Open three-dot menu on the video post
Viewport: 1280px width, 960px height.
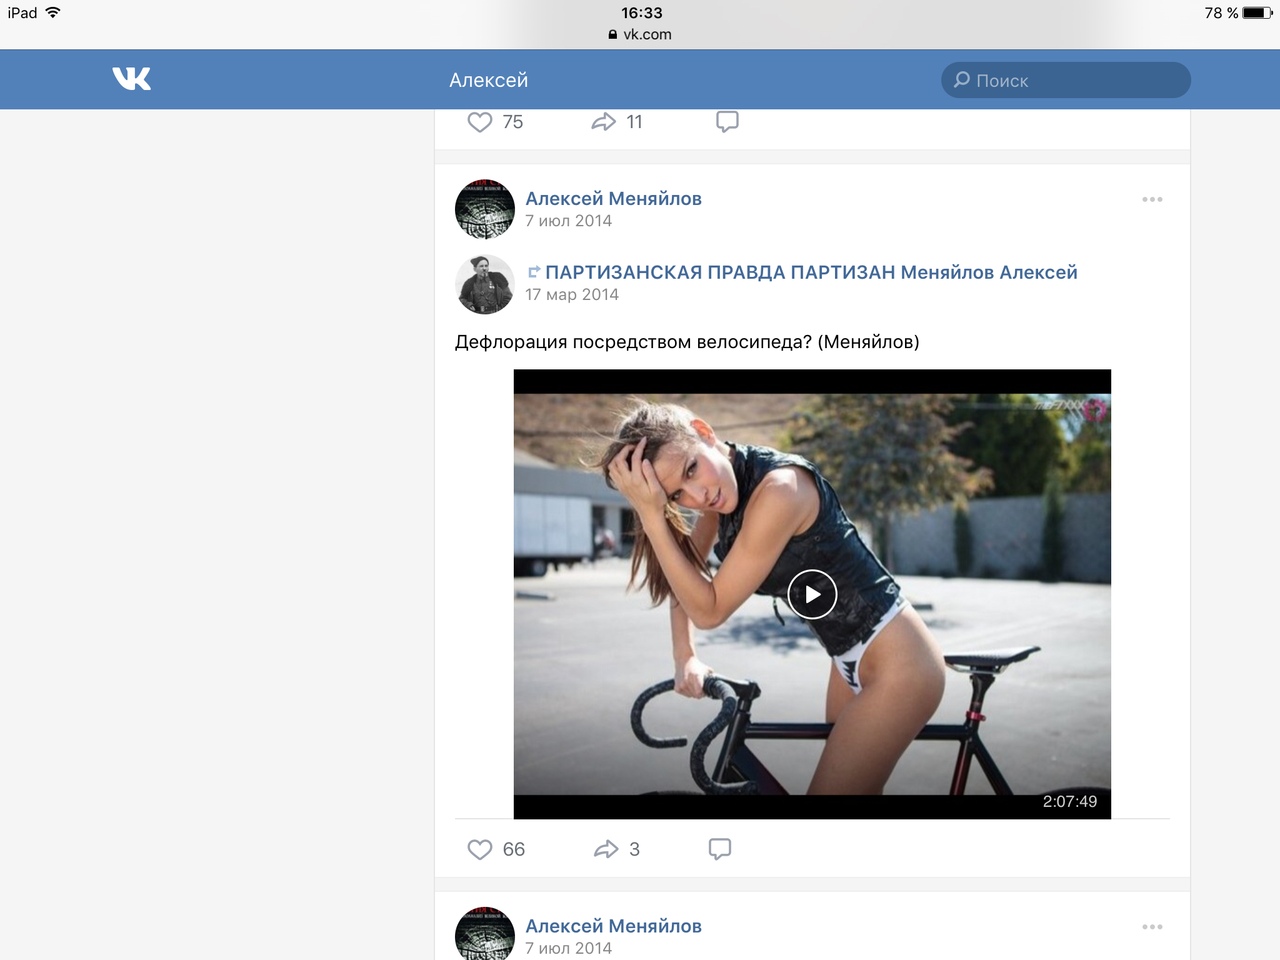pyautogui.click(x=1152, y=200)
